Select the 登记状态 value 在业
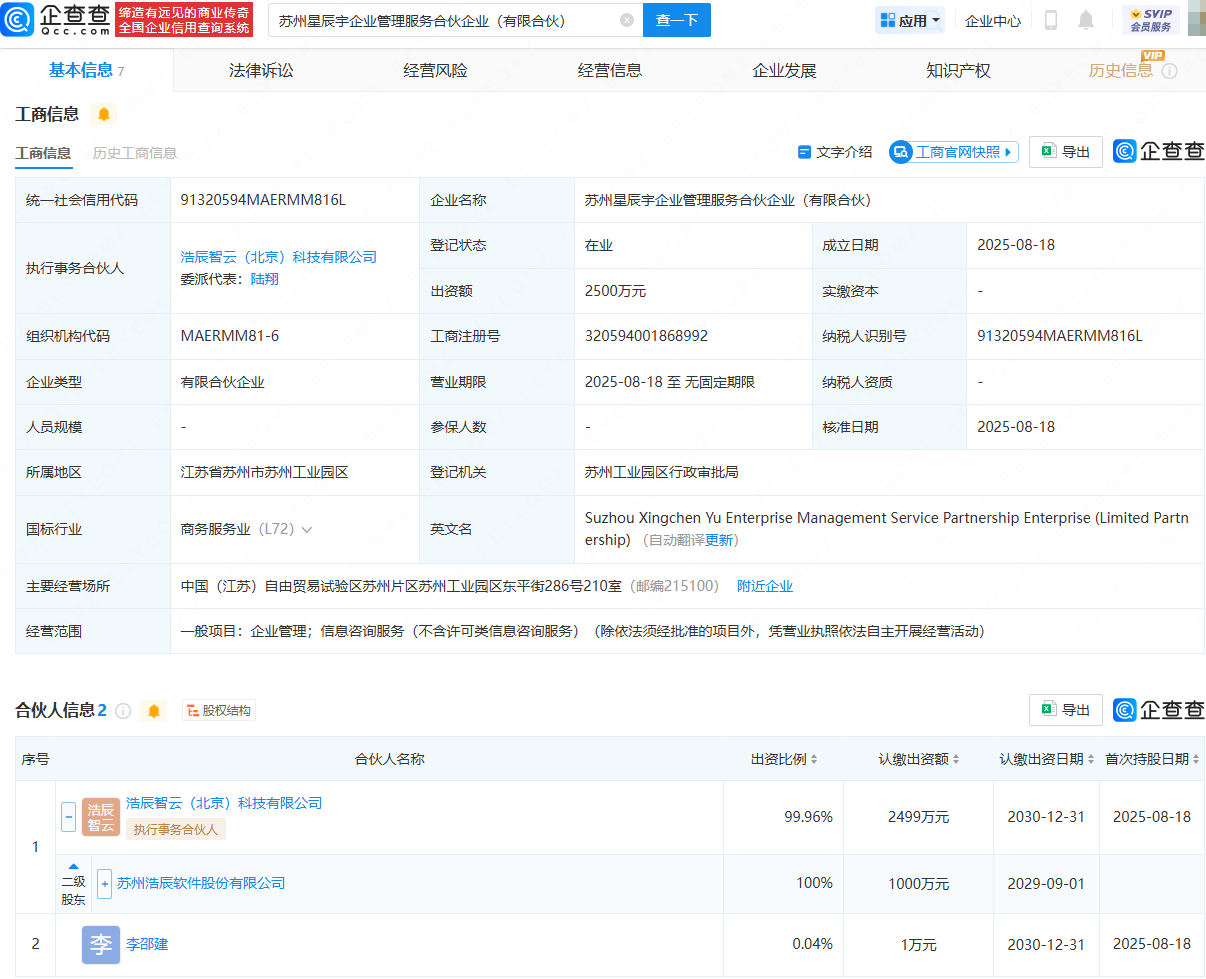The width and height of the screenshot is (1206, 979). (x=599, y=245)
